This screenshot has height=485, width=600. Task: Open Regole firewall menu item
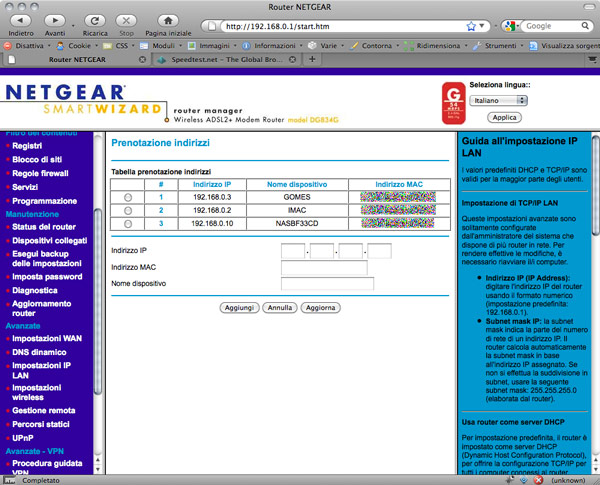click(x=40, y=173)
